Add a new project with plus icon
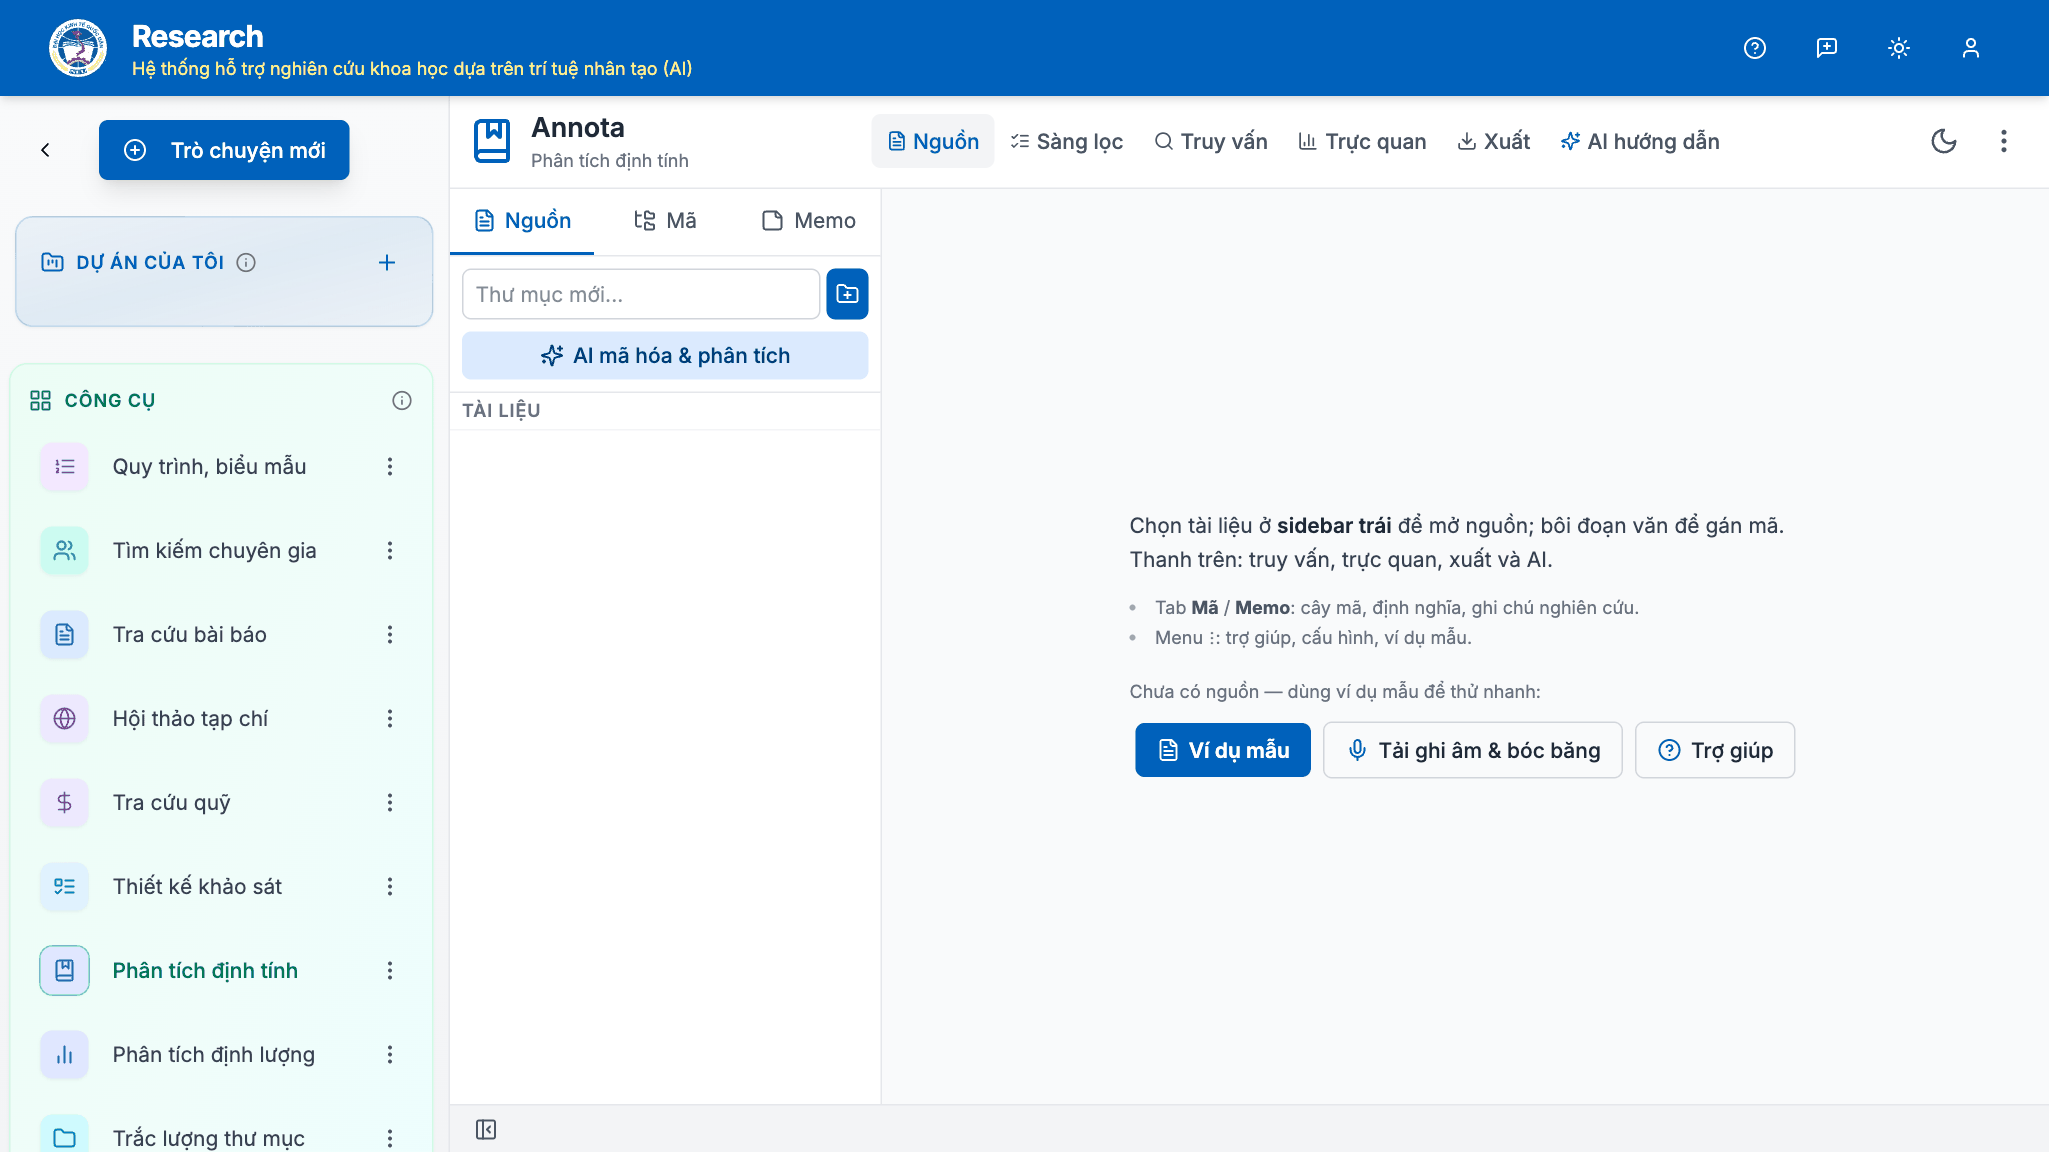Screen dimensions: 2049x1152 pyautogui.click(x=387, y=262)
